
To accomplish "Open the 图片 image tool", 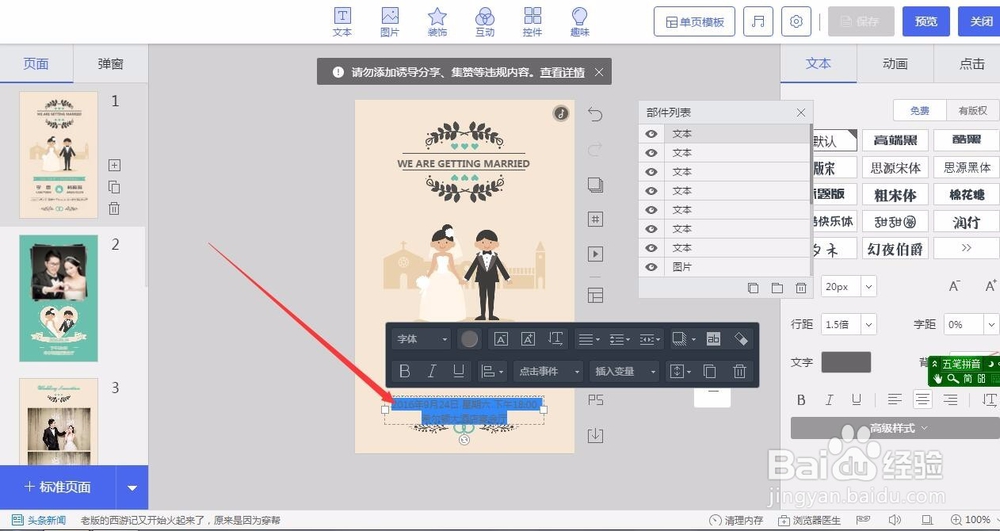I will click(390, 22).
